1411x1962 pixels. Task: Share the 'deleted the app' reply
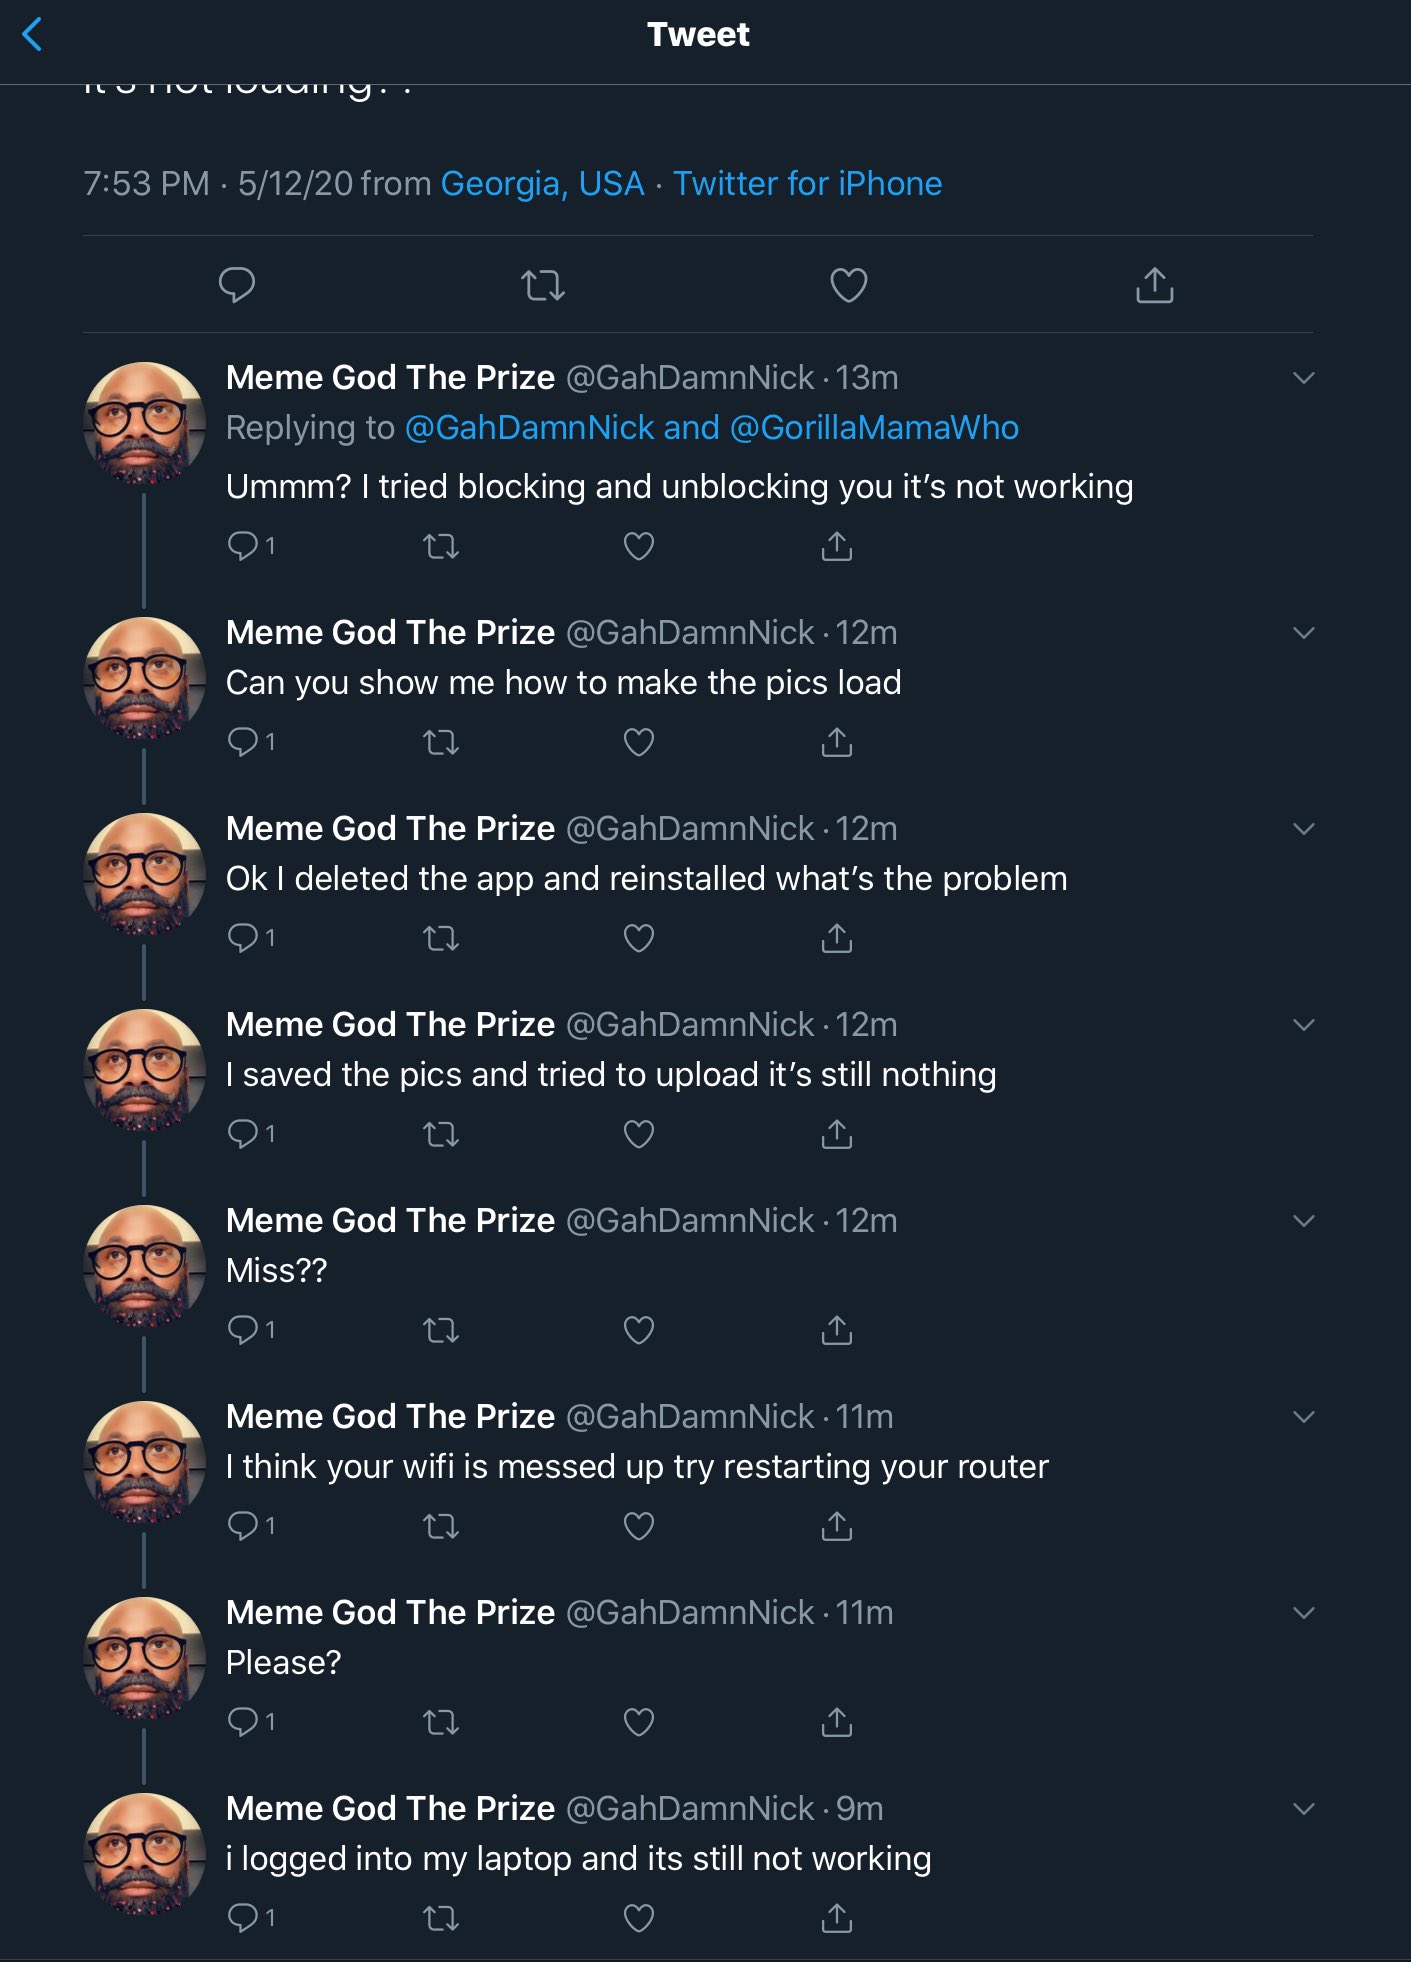click(x=837, y=938)
